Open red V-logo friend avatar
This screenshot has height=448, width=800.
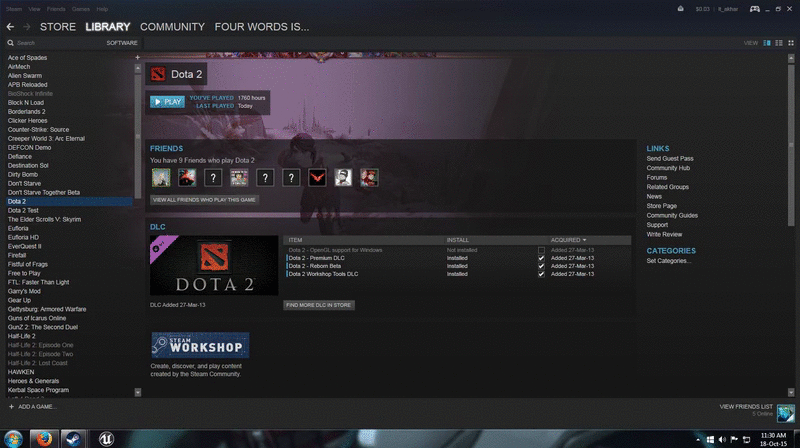tap(317, 178)
